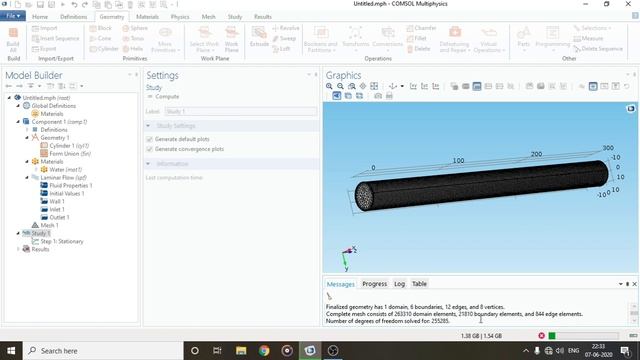Select the Wall 1 node
The width and height of the screenshot is (640, 360).
(52, 201)
